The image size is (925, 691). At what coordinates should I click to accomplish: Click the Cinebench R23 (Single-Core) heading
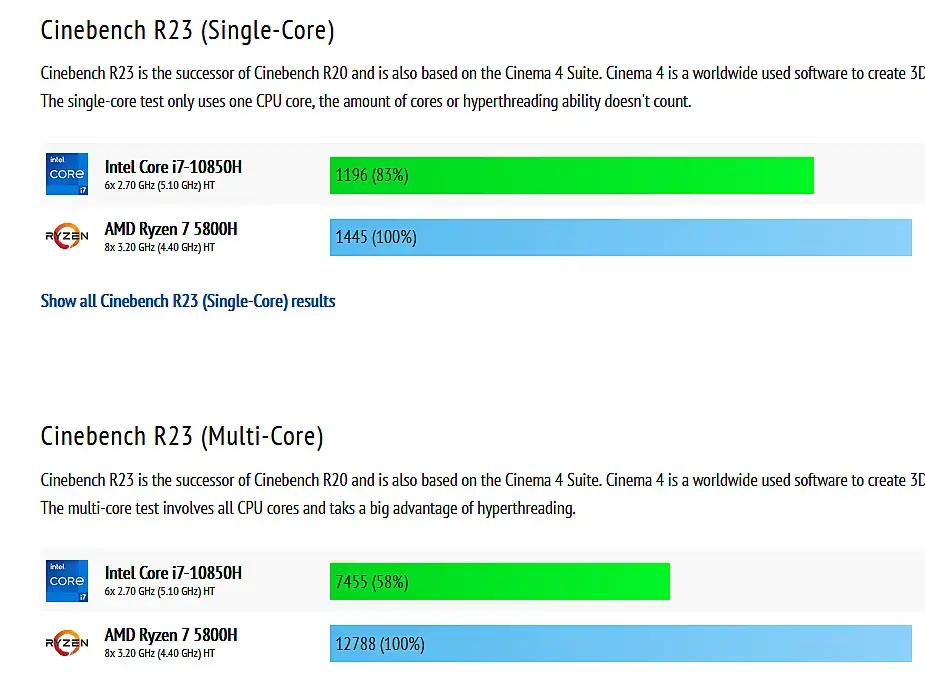(187, 31)
